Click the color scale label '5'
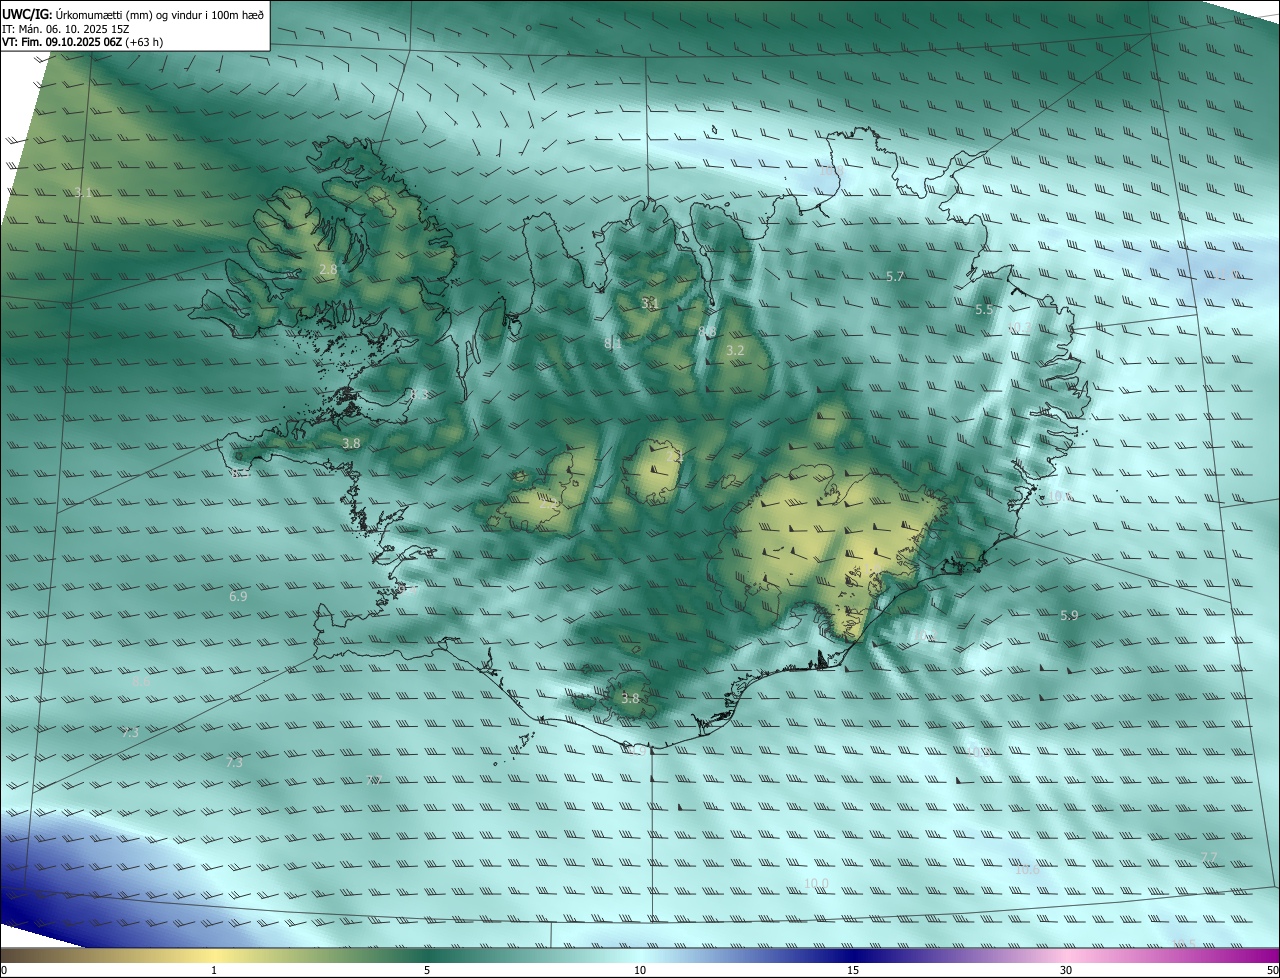Viewport: 1280px width, 978px height. (x=427, y=970)
